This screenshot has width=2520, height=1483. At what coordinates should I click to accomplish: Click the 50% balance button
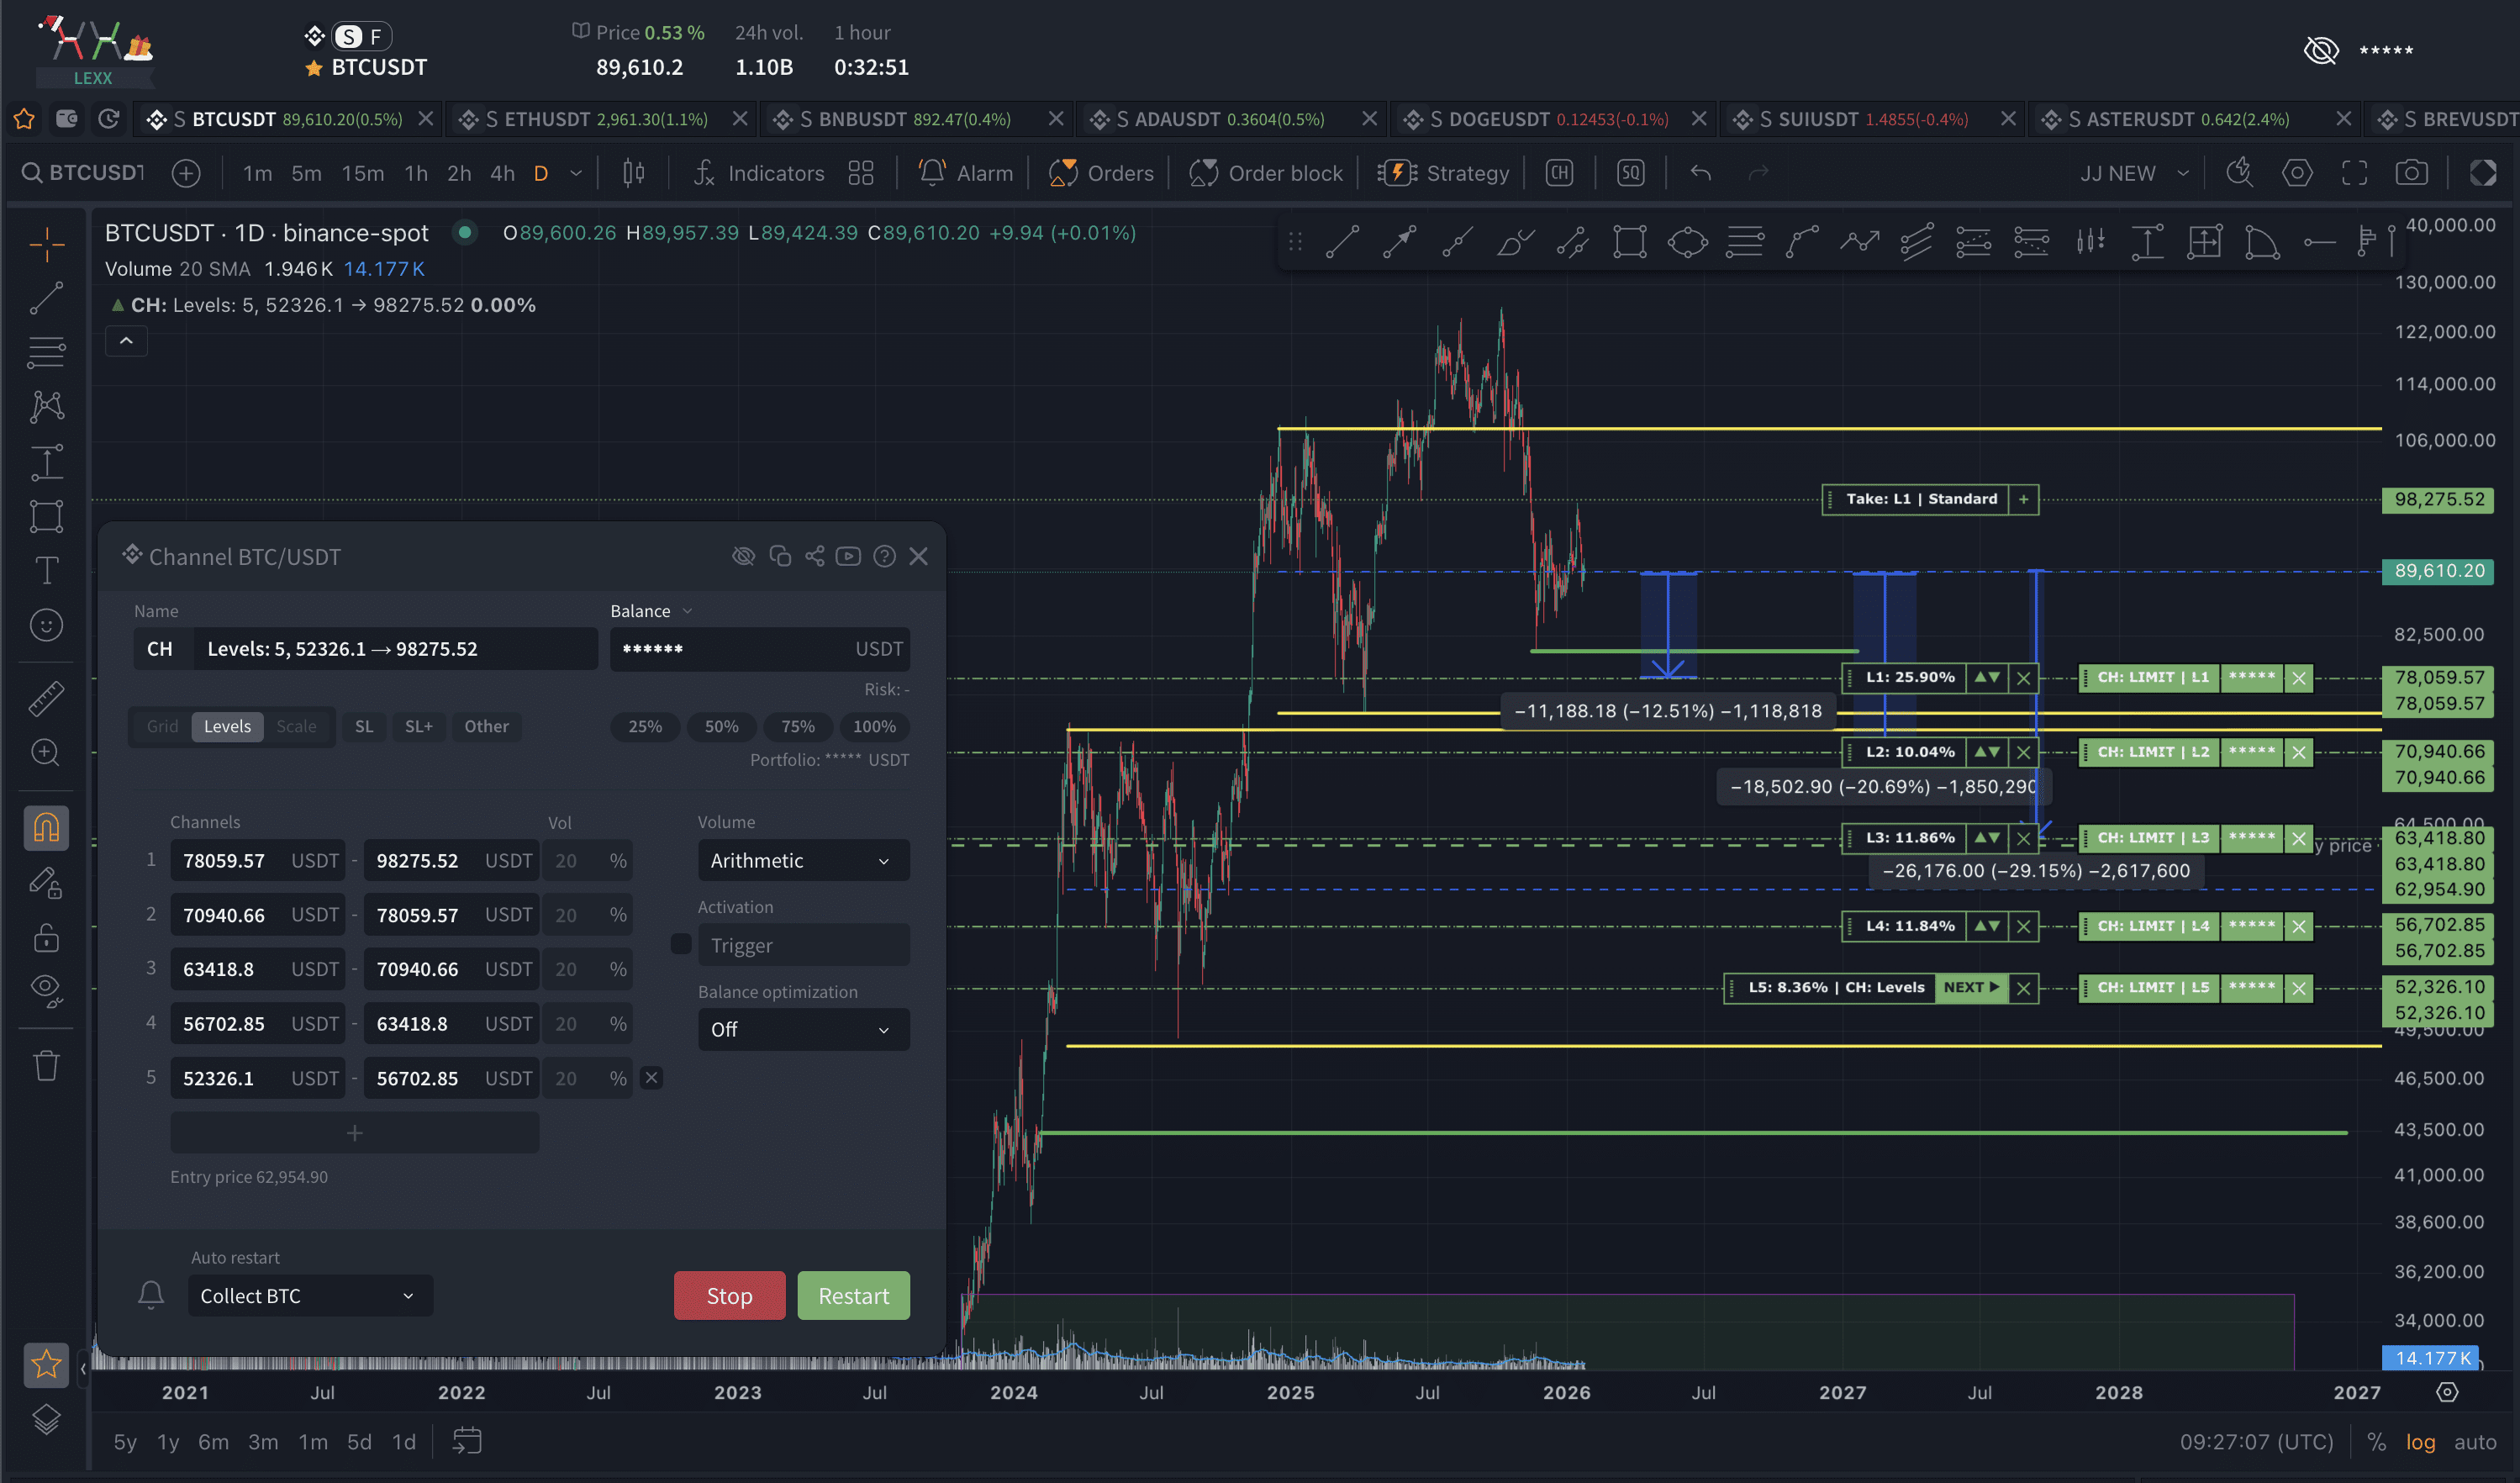click(x=721, y=726)
